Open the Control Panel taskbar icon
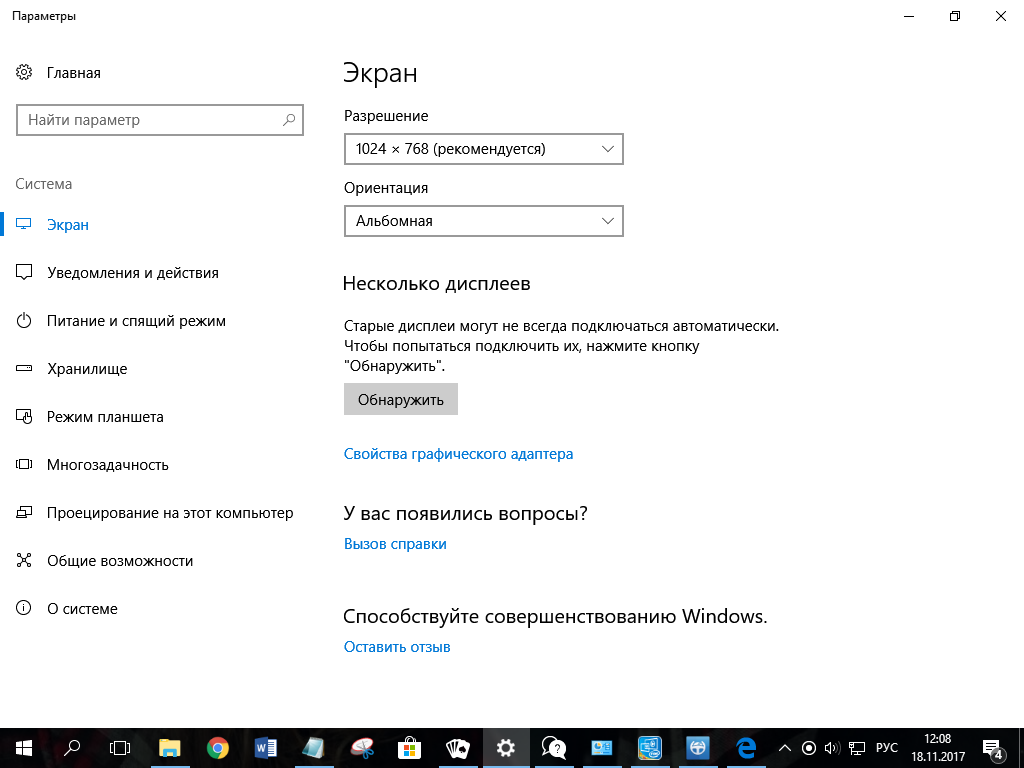This screenshot has height=768, width=1024. point(601,748)
